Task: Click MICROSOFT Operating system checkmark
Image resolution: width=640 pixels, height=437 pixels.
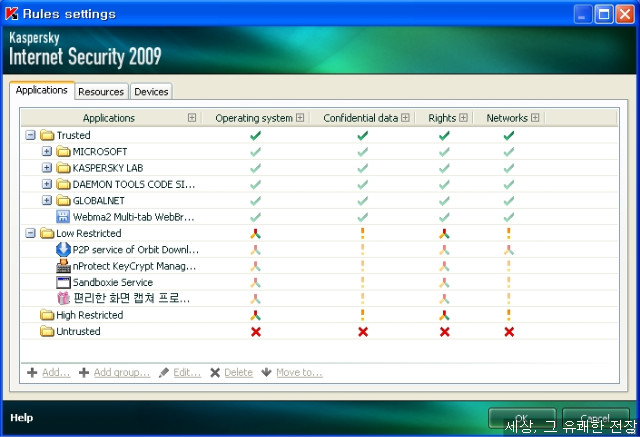Action: point(256,152)
